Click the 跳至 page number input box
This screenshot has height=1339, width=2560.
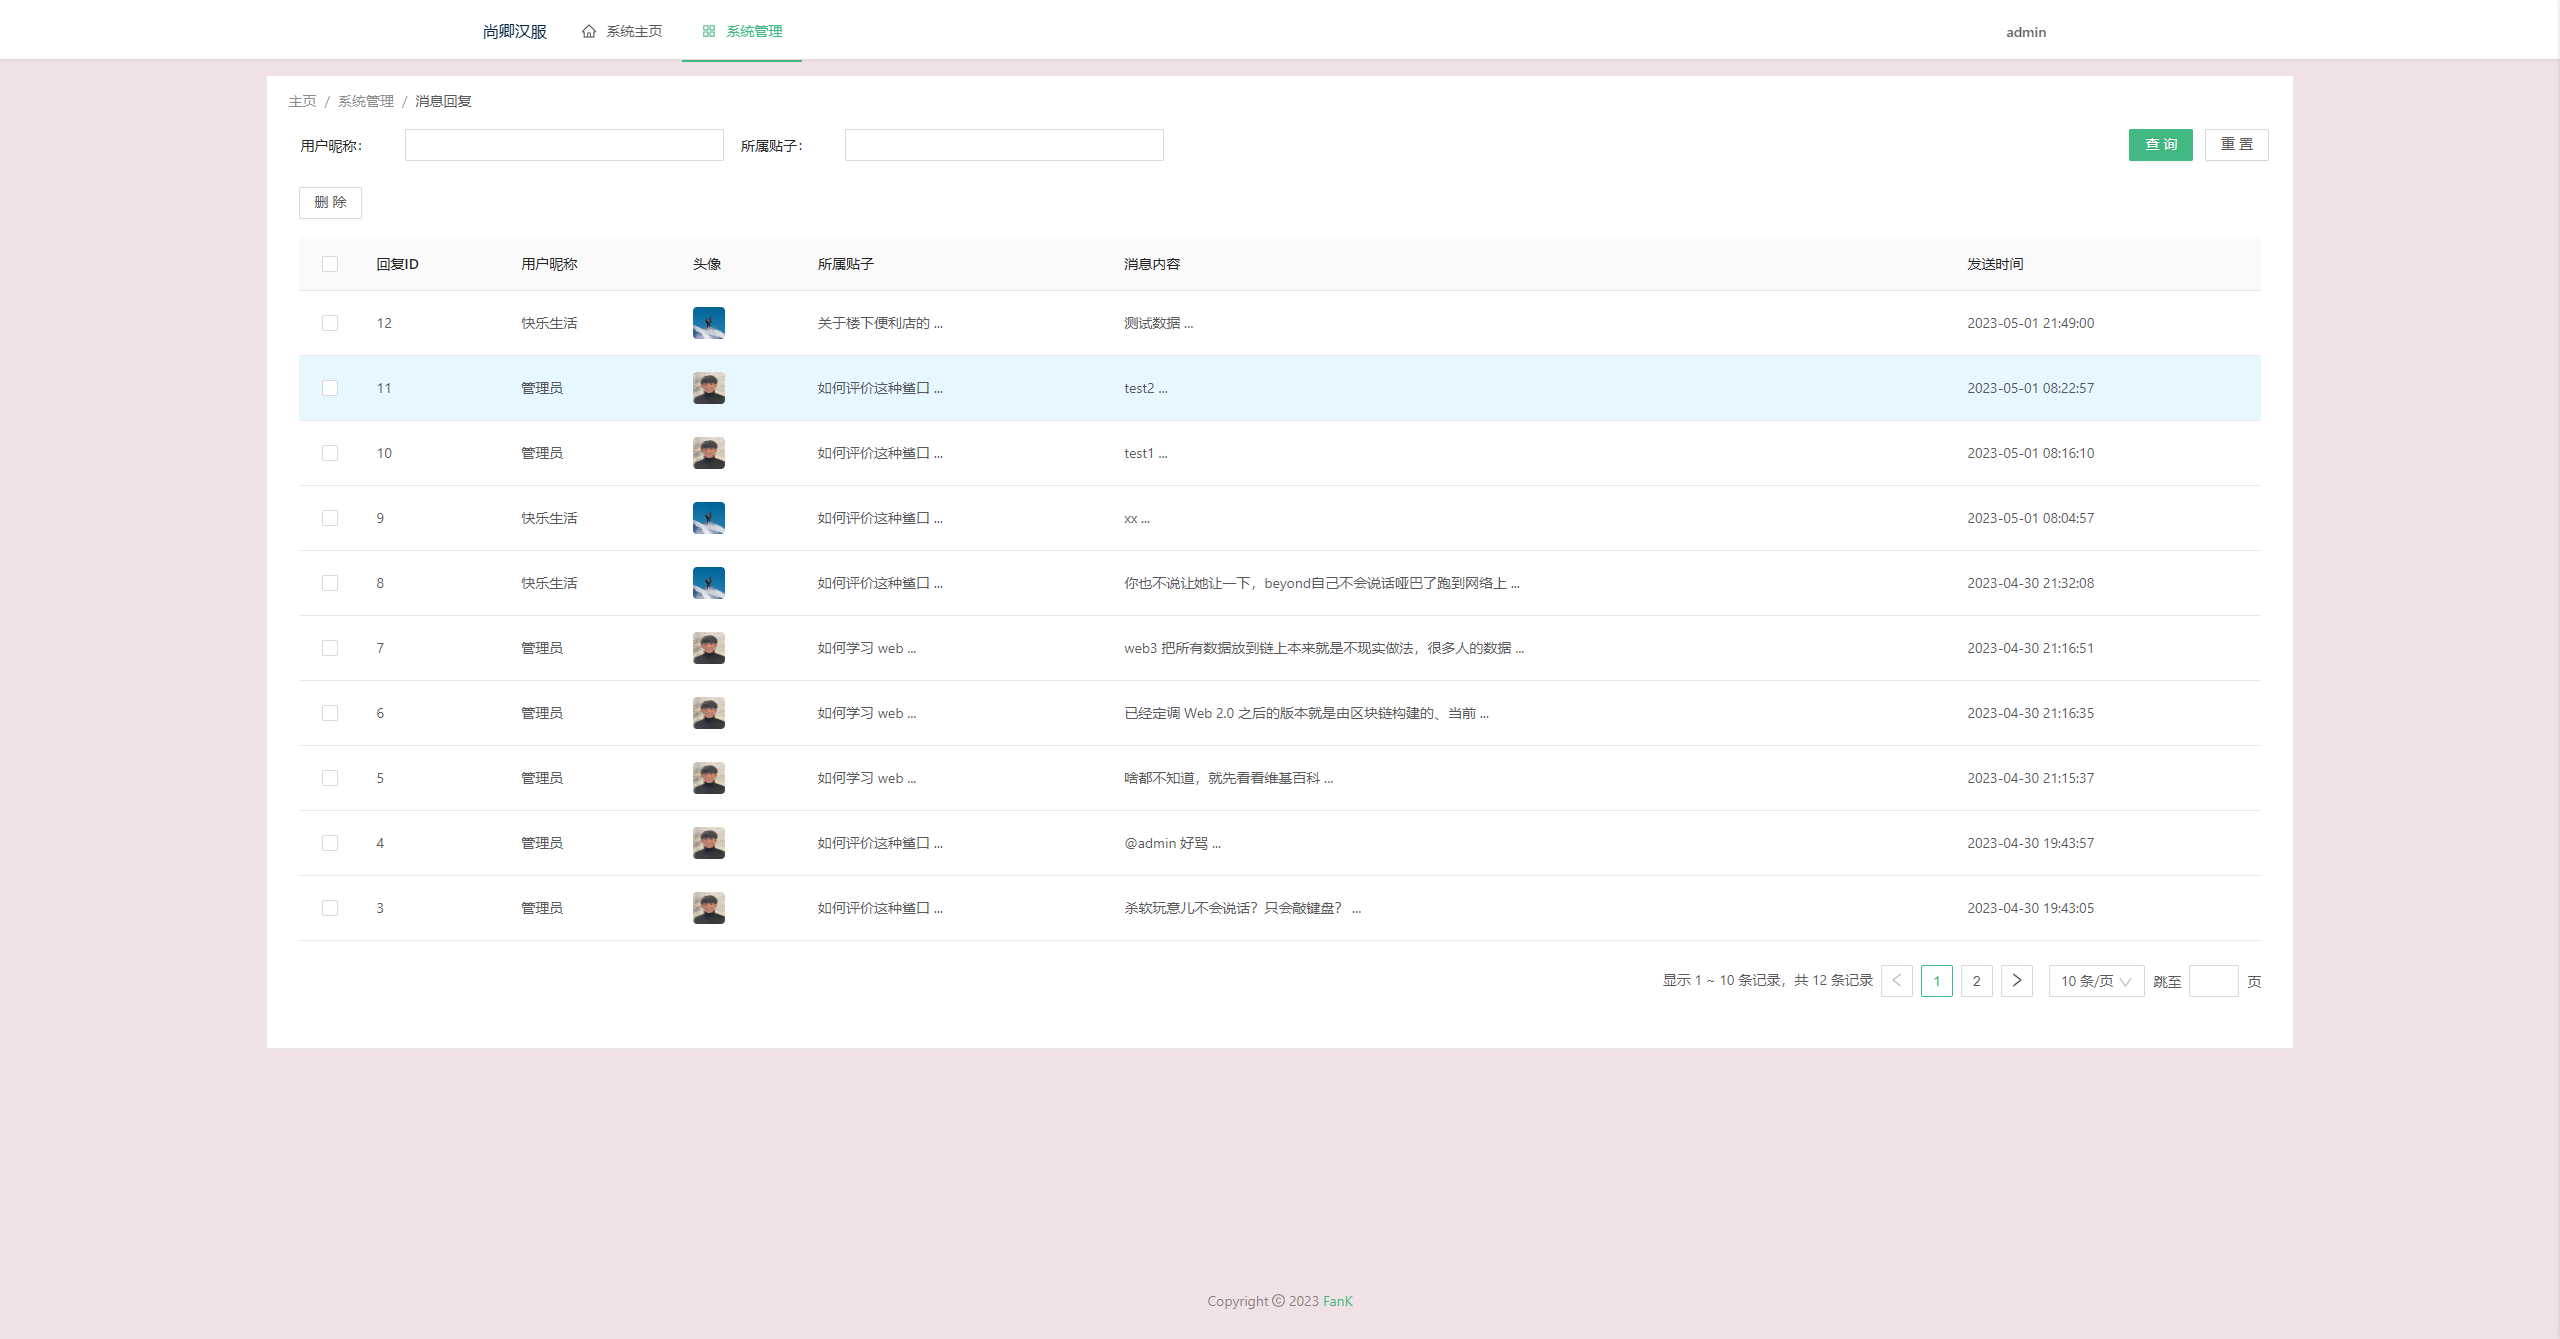tap(2215, 981)
